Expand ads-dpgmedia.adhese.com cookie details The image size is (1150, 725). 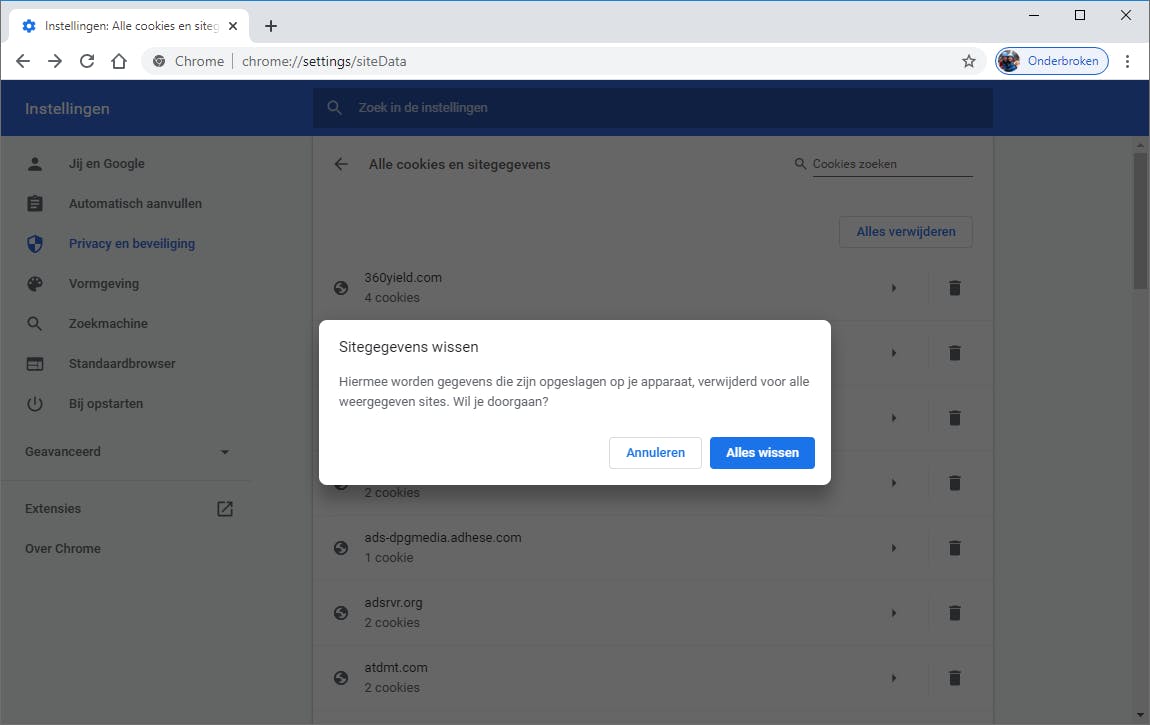[893, 548]
